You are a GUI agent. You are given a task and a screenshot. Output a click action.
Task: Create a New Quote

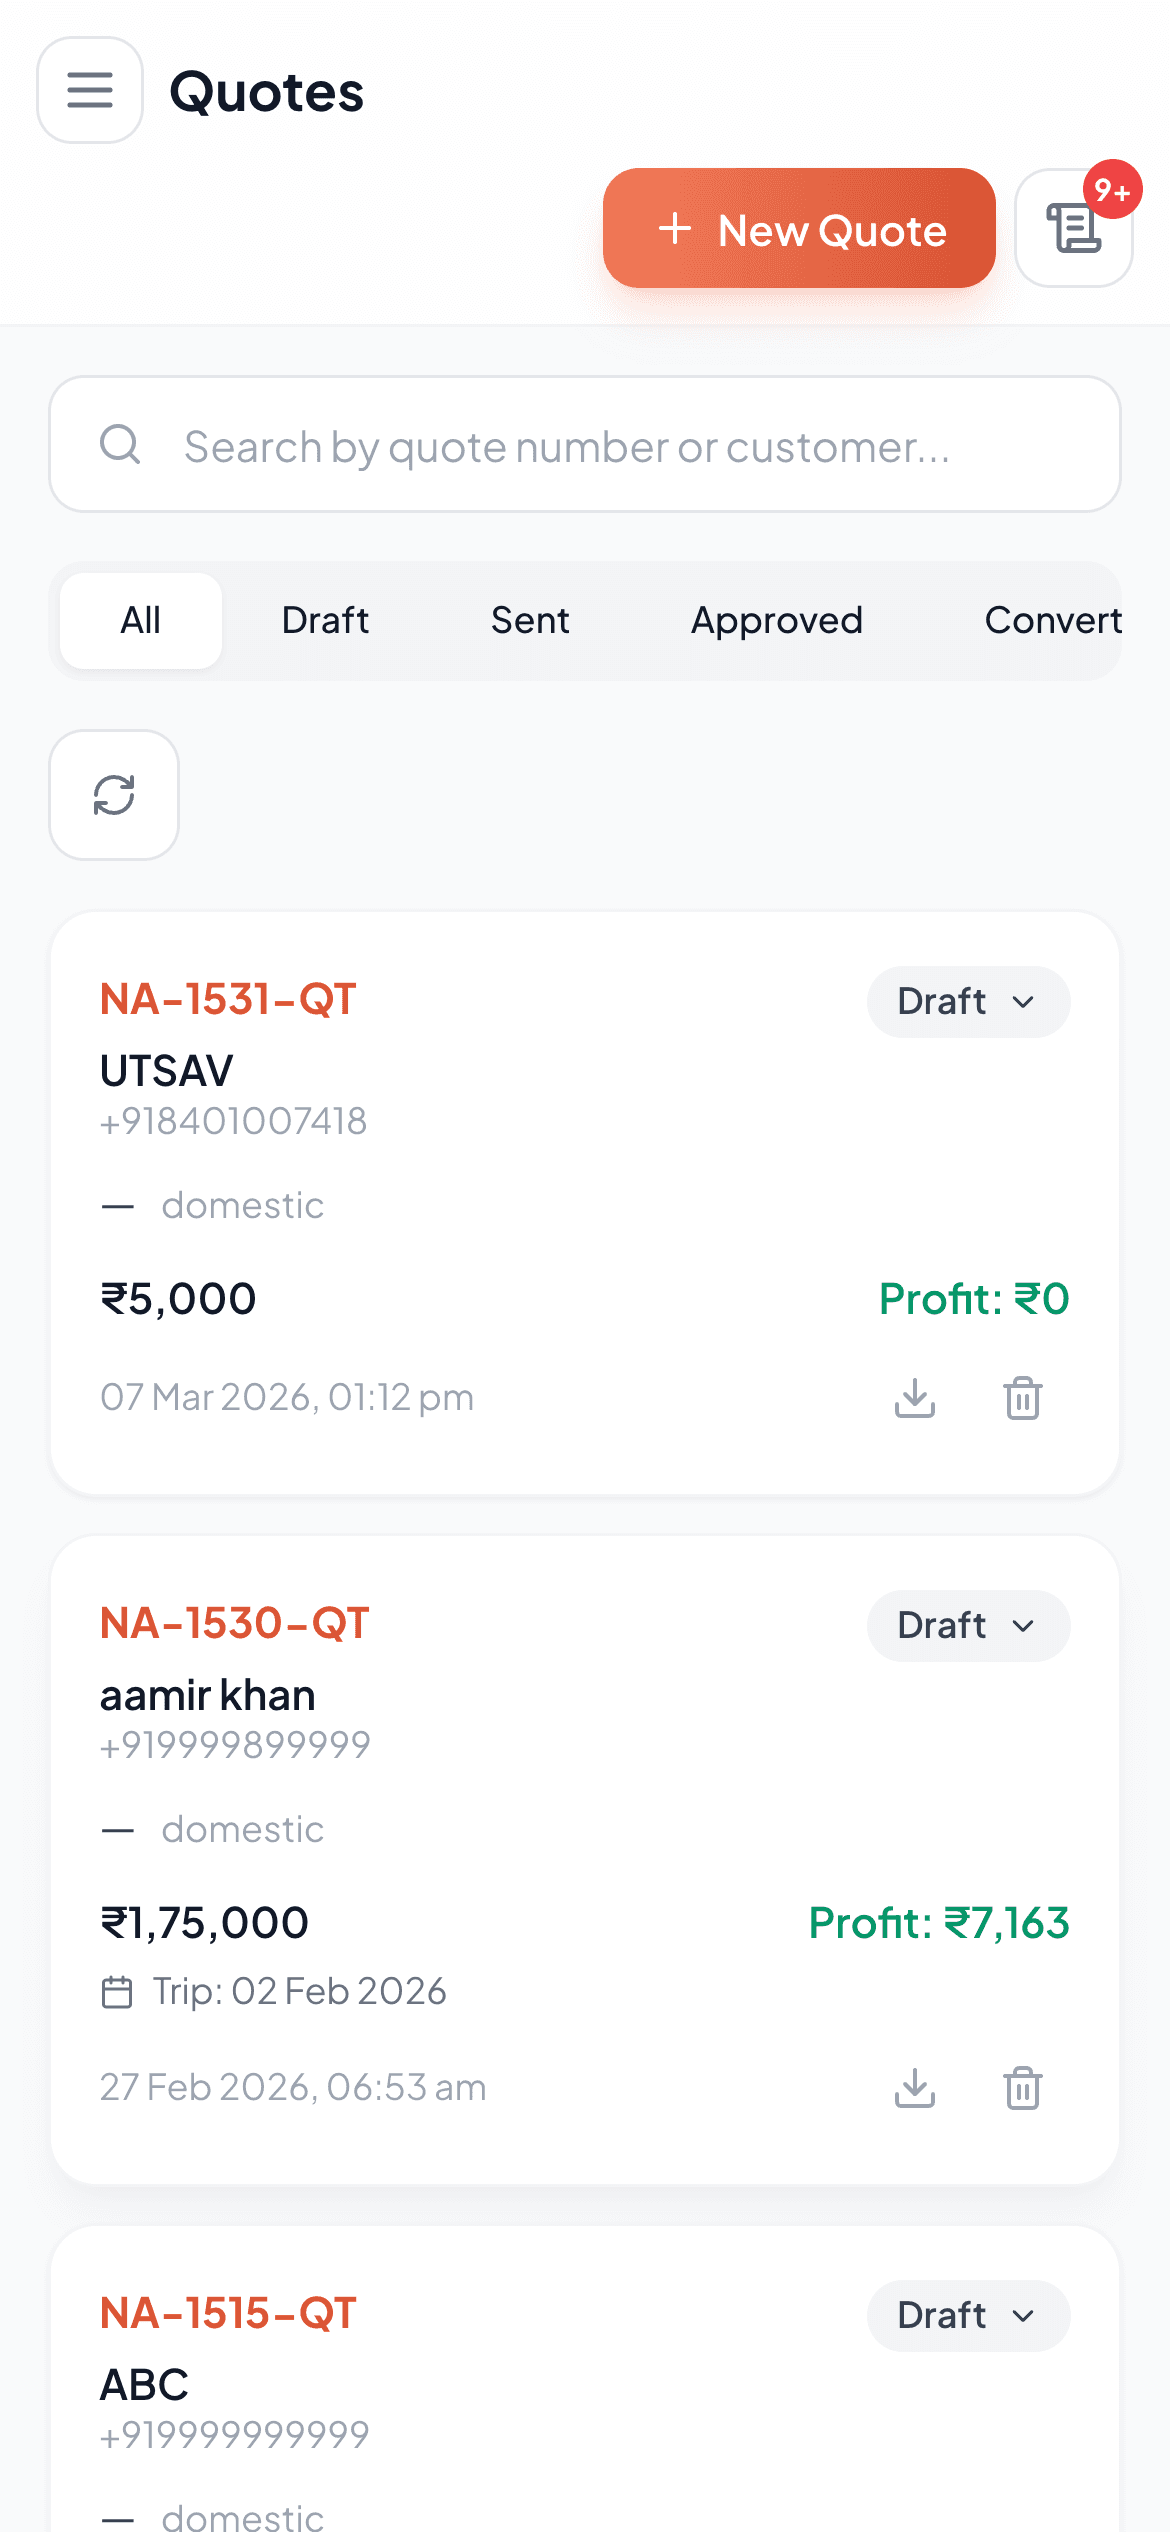[799, 229]
